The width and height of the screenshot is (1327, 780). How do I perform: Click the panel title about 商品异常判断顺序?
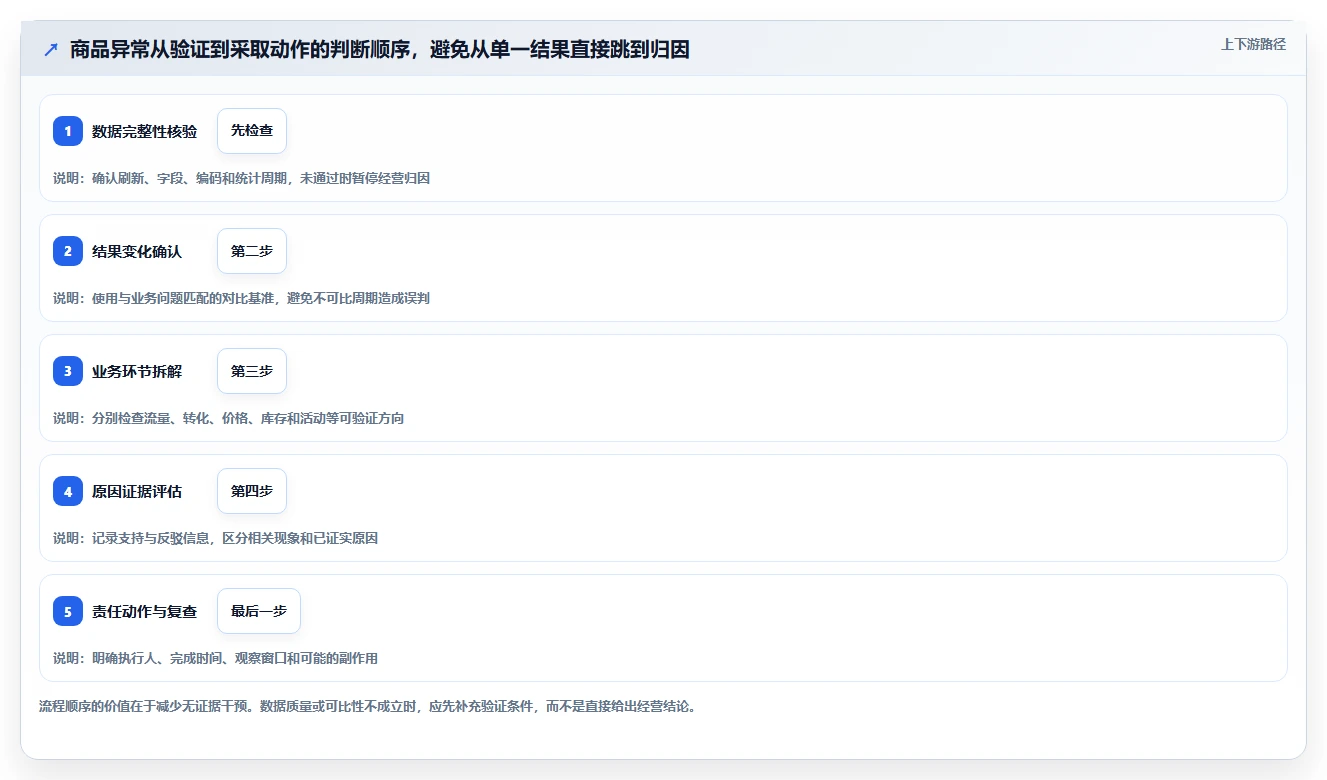point(380,49)
